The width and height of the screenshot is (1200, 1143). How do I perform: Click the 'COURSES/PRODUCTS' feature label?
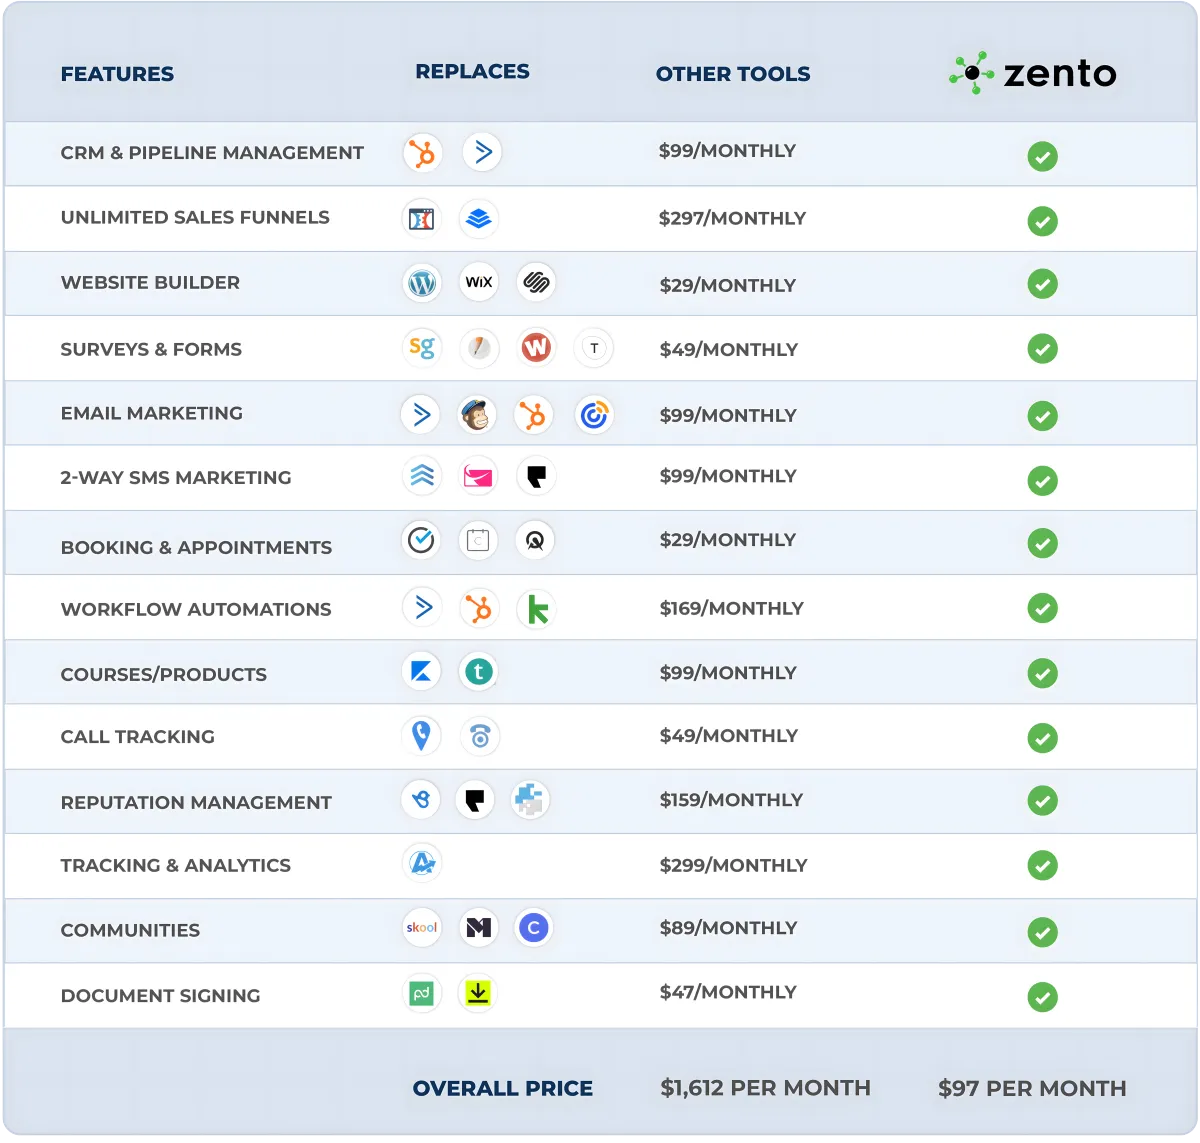(x=164, y=674)
